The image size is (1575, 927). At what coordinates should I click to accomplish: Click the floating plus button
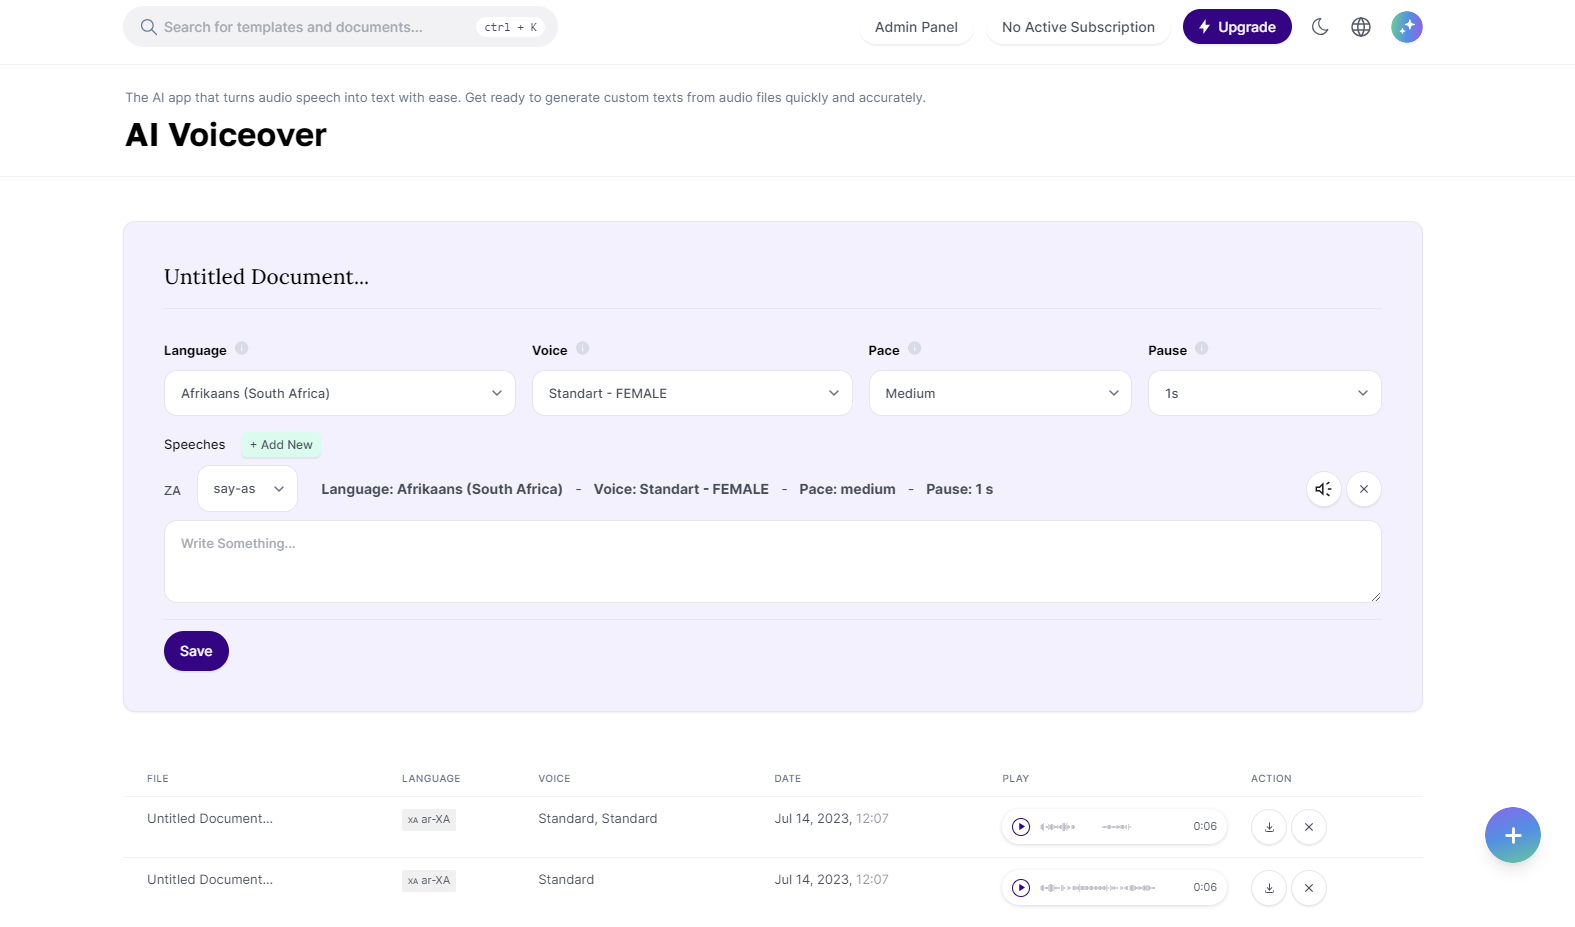(x=1513, y=835)
